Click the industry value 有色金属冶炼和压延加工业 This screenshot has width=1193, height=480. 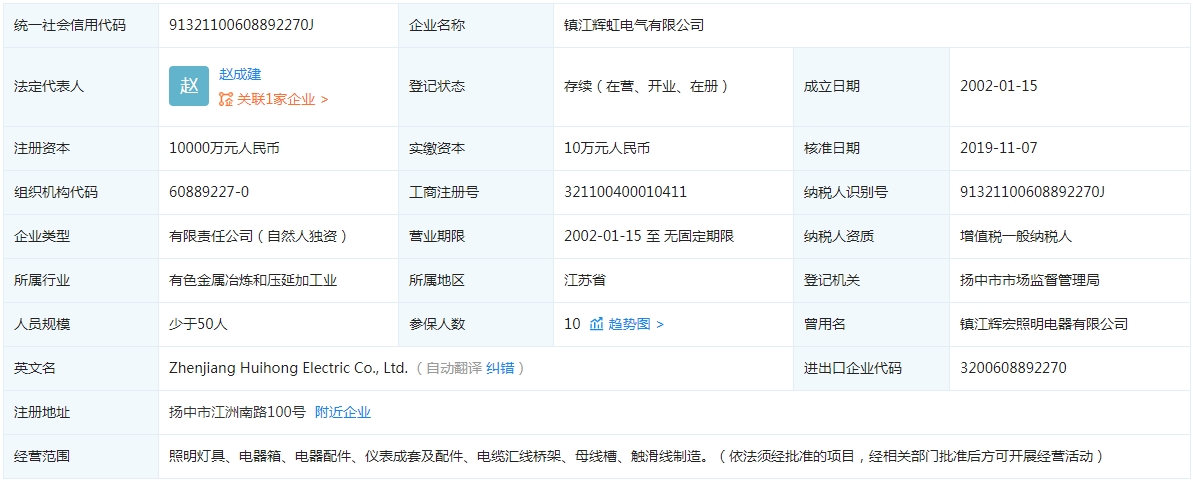click(x=253, y=280)
